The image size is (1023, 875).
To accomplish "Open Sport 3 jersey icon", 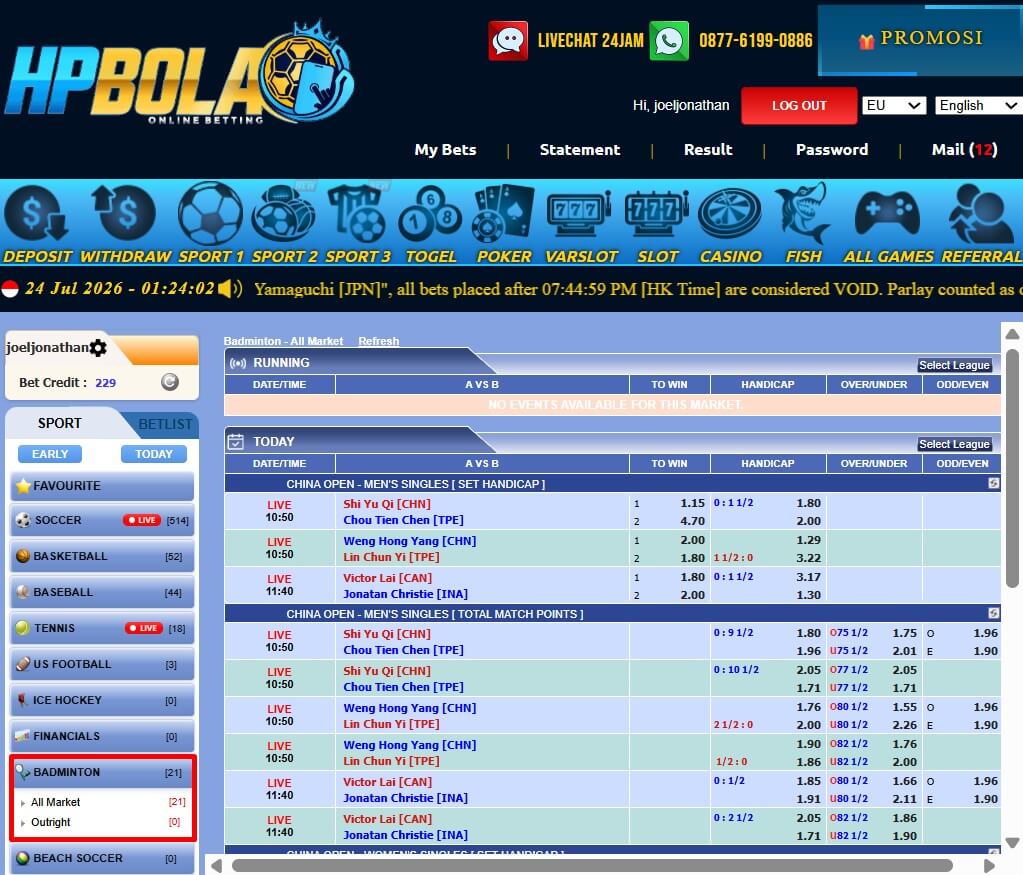I will pyautogui.click(x=357, y=213).
